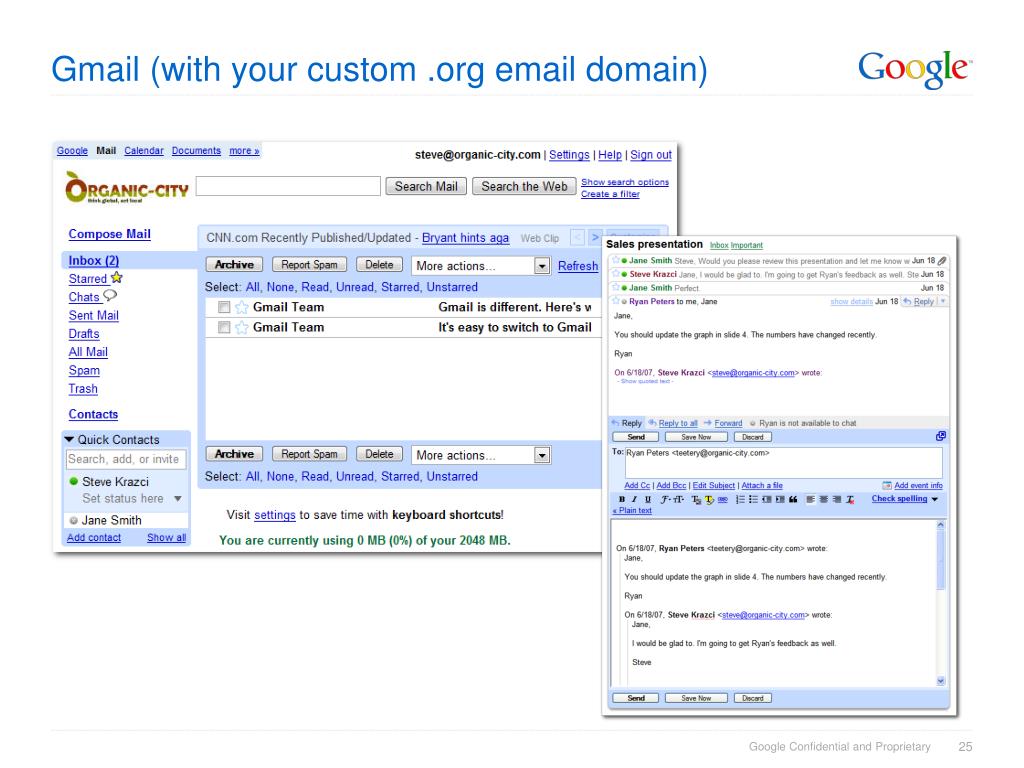Click the Sign out link
Viewport: 1024px width, 768px height.
[650, 155]
